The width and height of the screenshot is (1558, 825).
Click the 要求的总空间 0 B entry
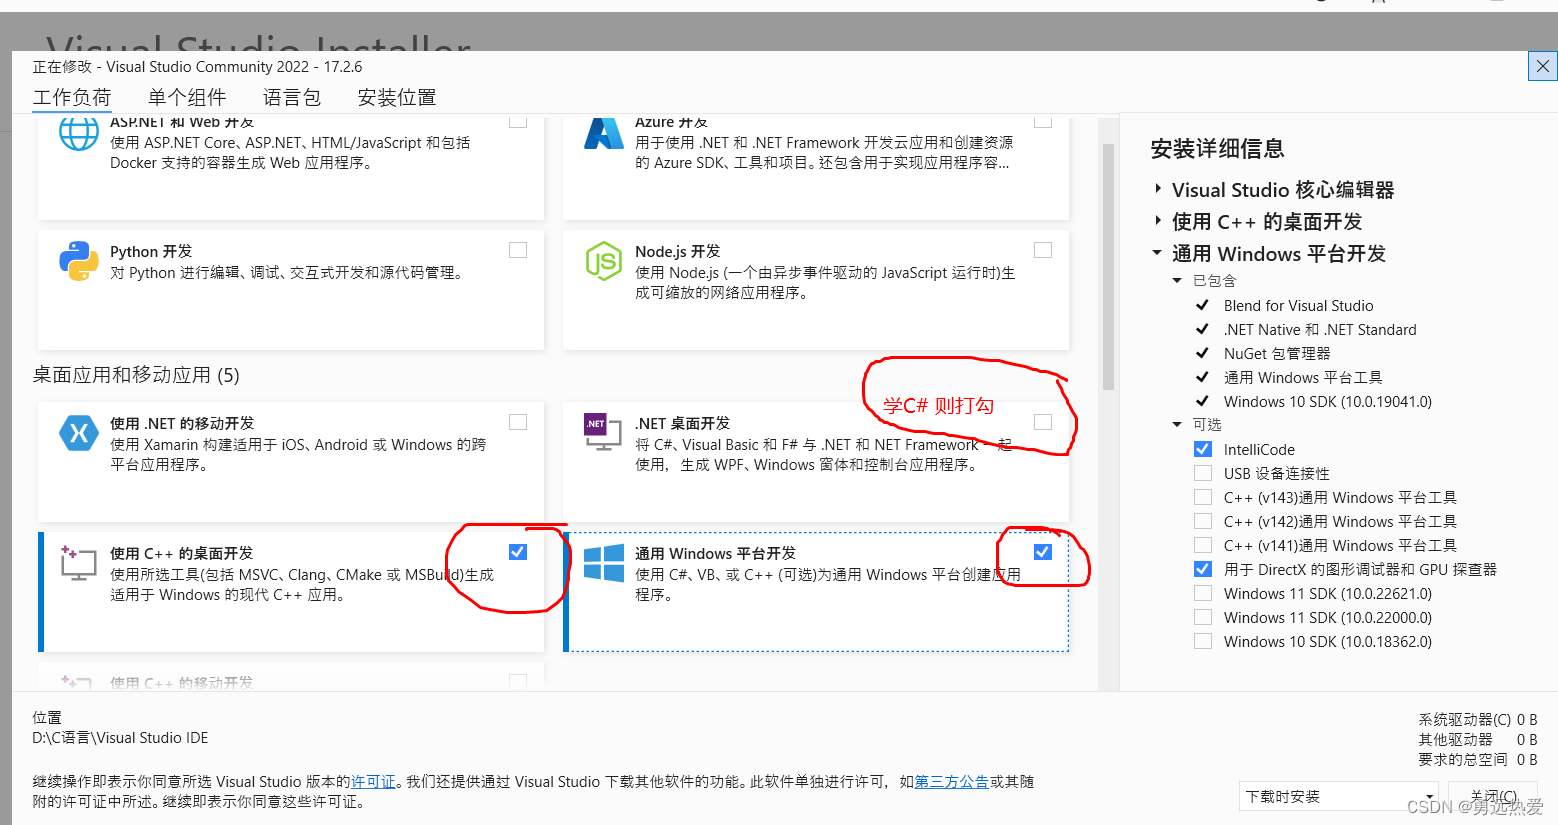tap(1478, 760)
